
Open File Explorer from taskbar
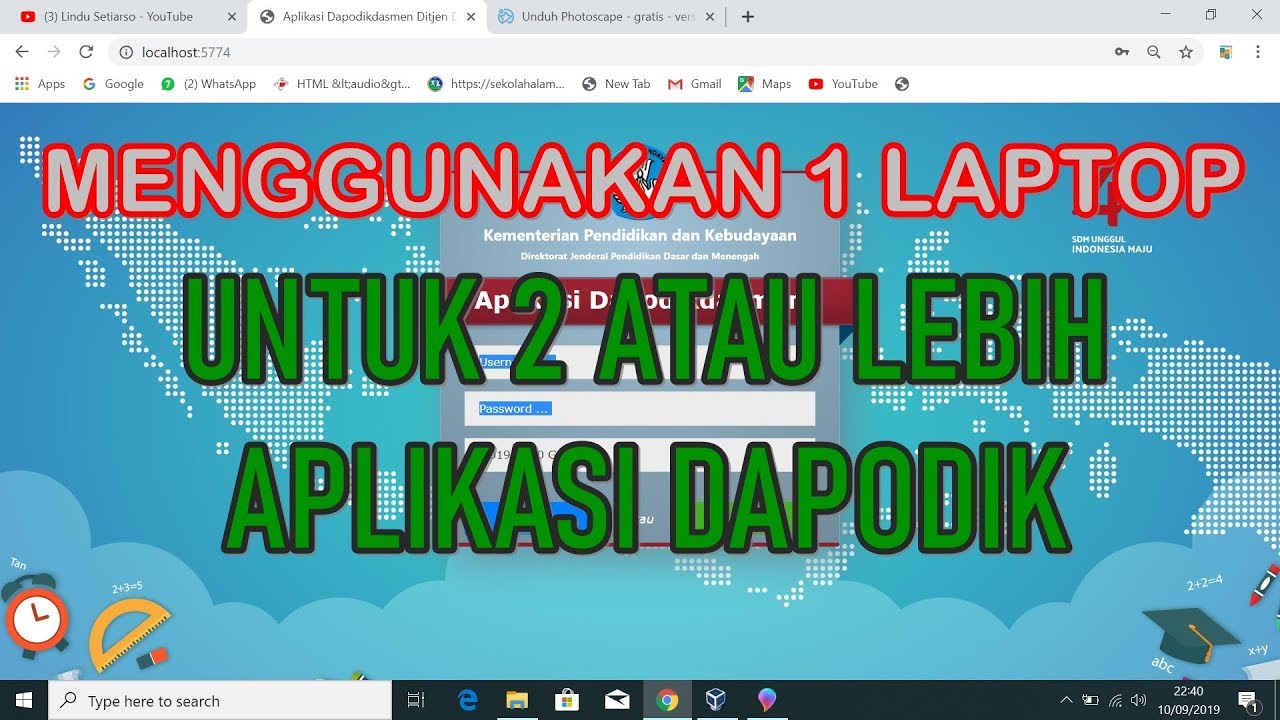point(517,700)
